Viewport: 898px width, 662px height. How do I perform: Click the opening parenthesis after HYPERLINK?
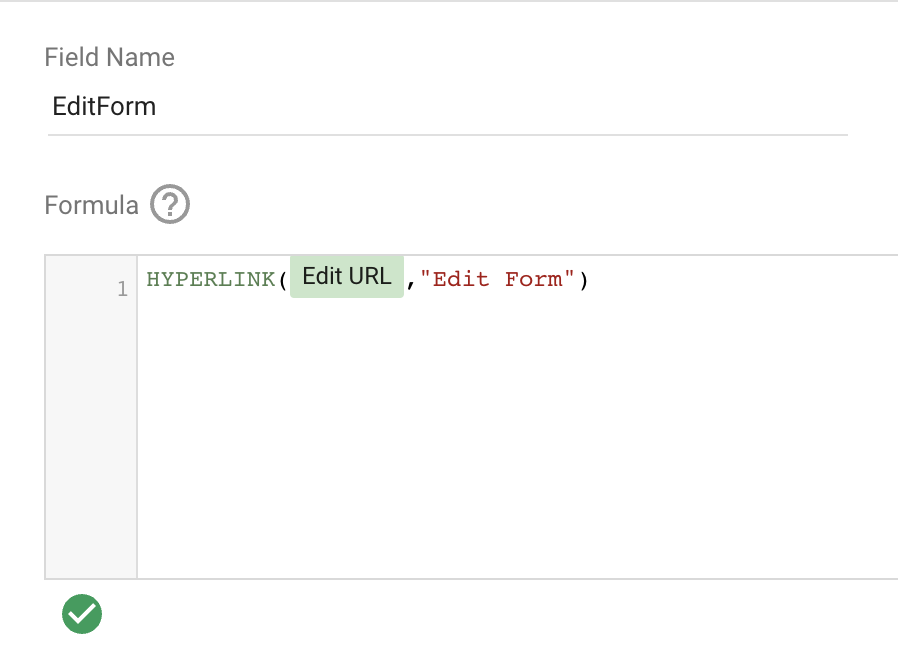pyautogui.click(x=283, y=280)
